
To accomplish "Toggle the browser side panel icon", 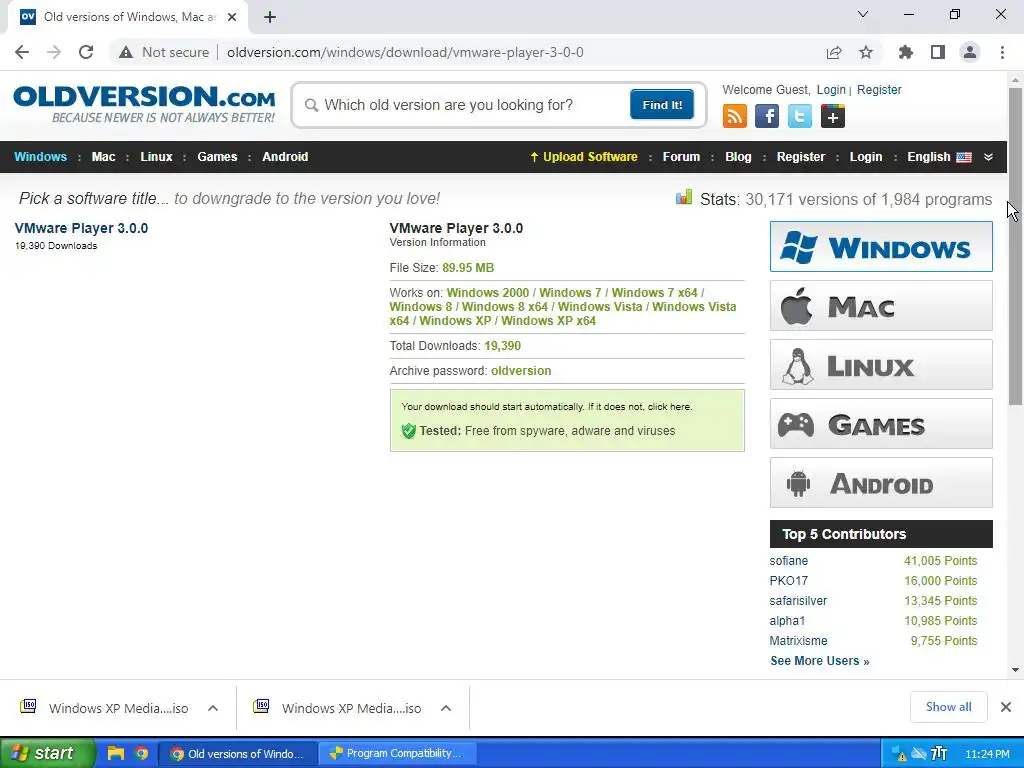I will pos(938,52).
